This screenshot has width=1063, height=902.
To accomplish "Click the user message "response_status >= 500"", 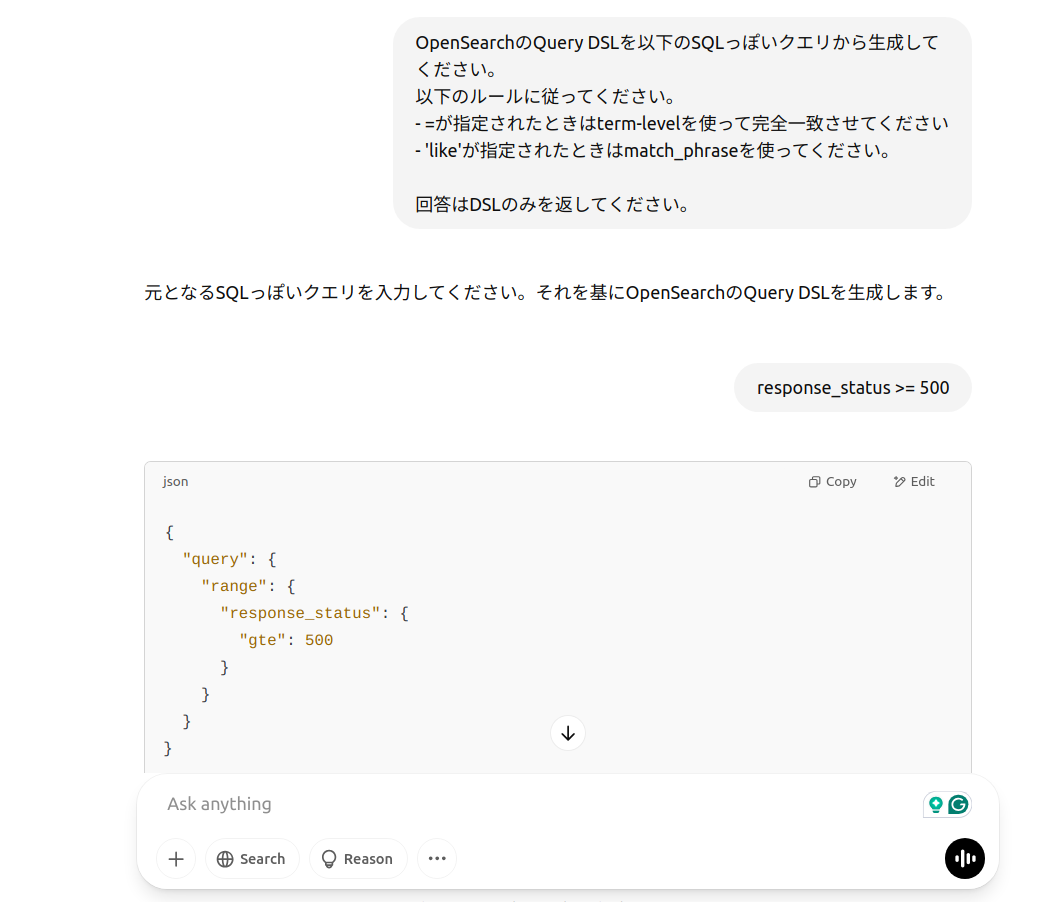I will click(852, 388).
